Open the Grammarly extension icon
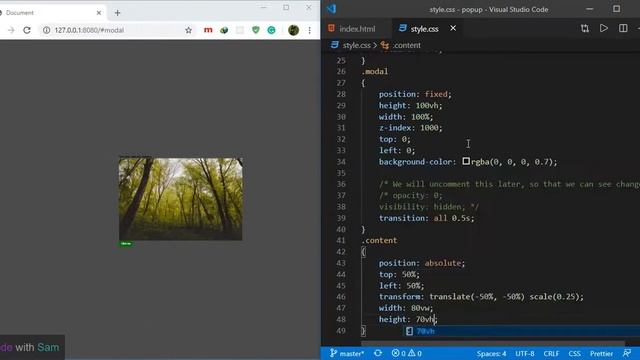The image size is (640, 360). coord(271,30)
